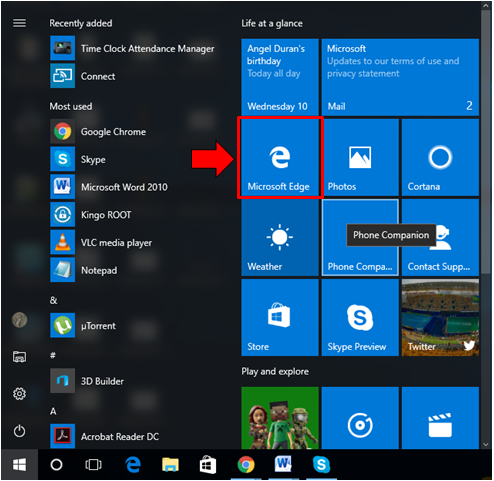Launch the Cortana tile
This screenshot has width=494, height=481.
(440, 158)
